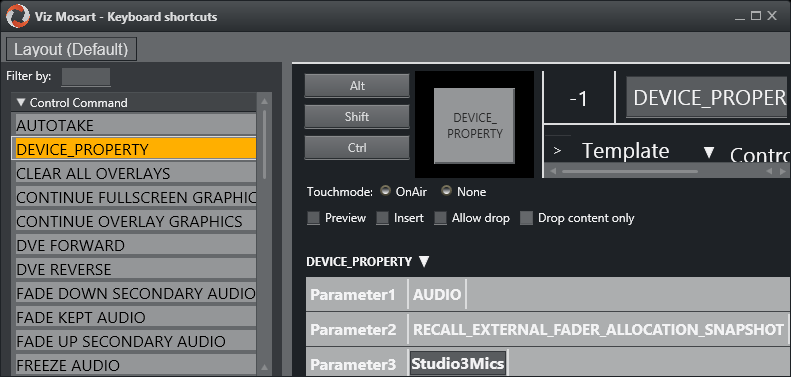Maximize the Keyboard shortcuts window
The width and height of the screenshot is (791, 377).
[x=755, y=16]
